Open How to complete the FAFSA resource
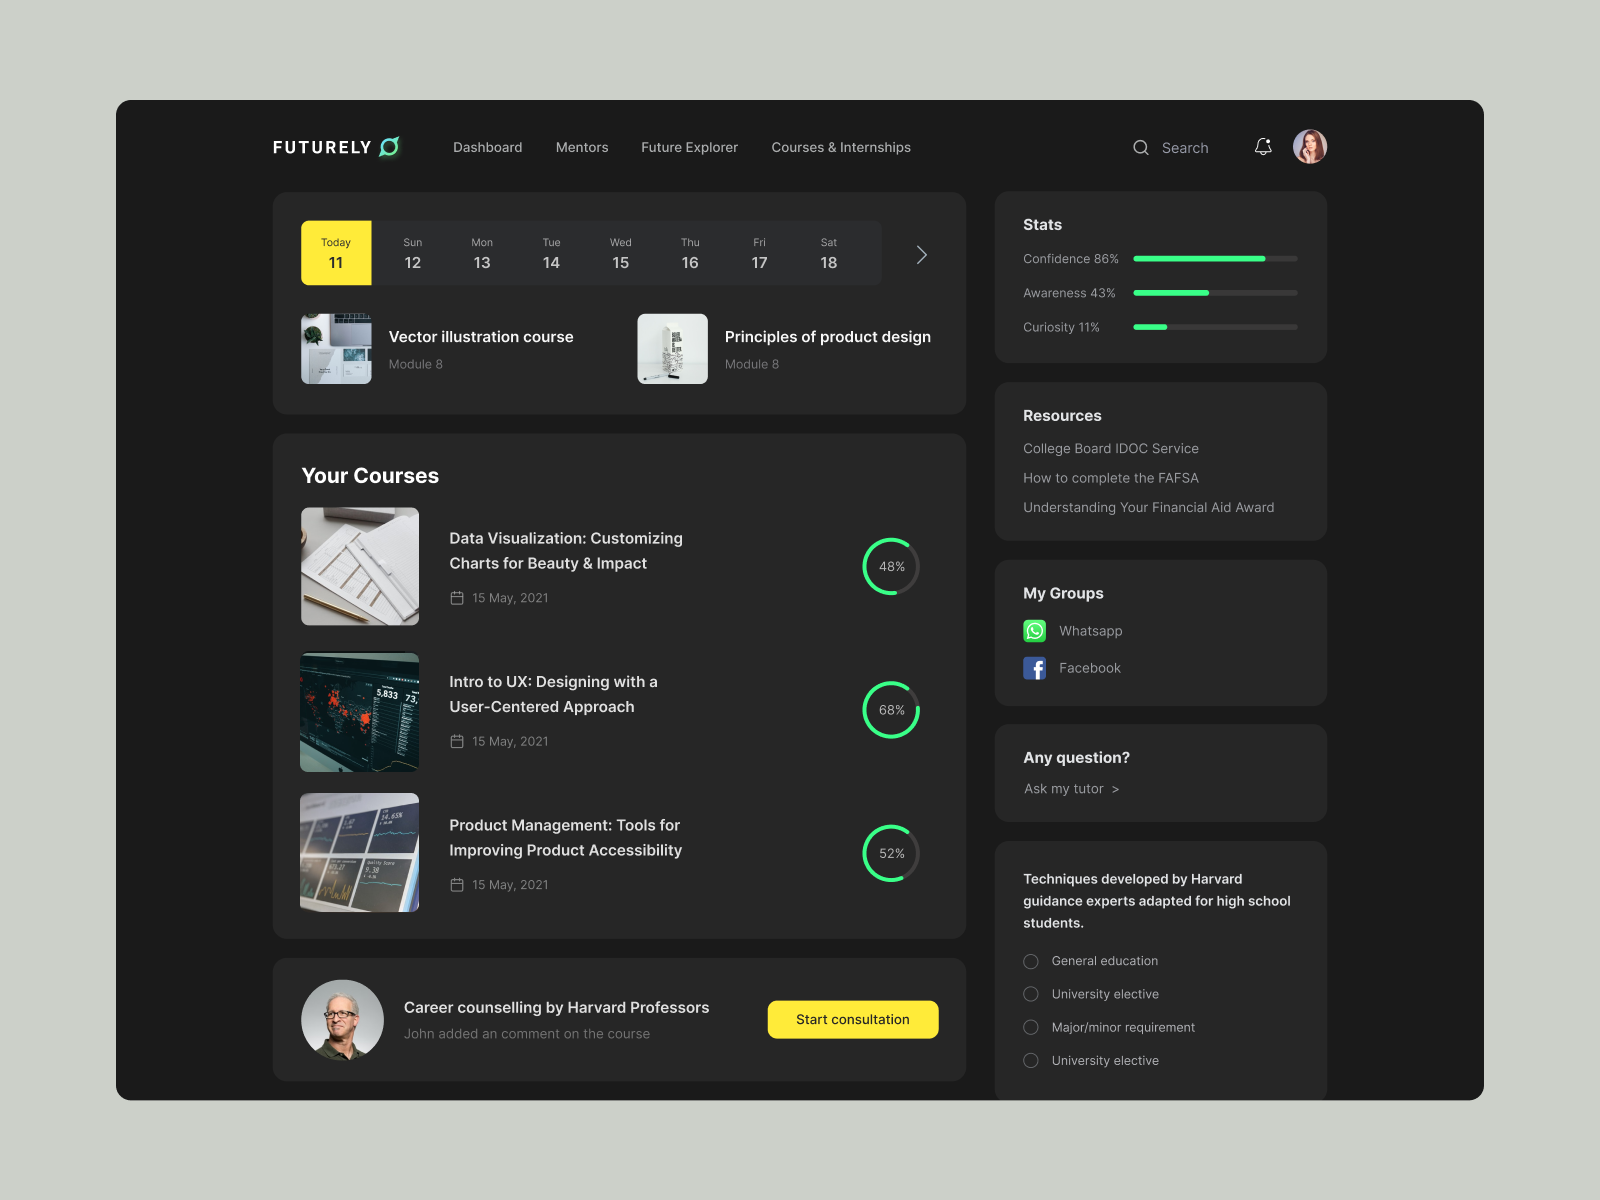This screenshot has width=1600, height=1200. tap(1110, 478)
